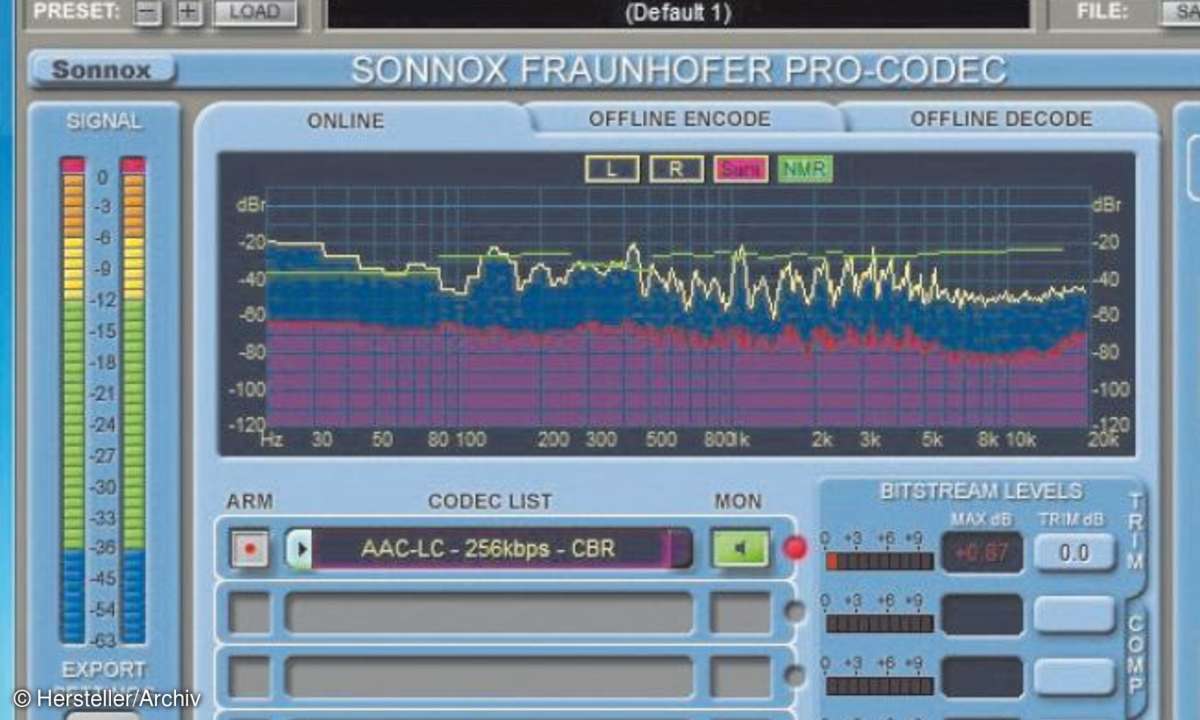Screen dimensions: 1200x720
Task: Click the 10k frequency axis label
Action: (x=1020, y=439)
